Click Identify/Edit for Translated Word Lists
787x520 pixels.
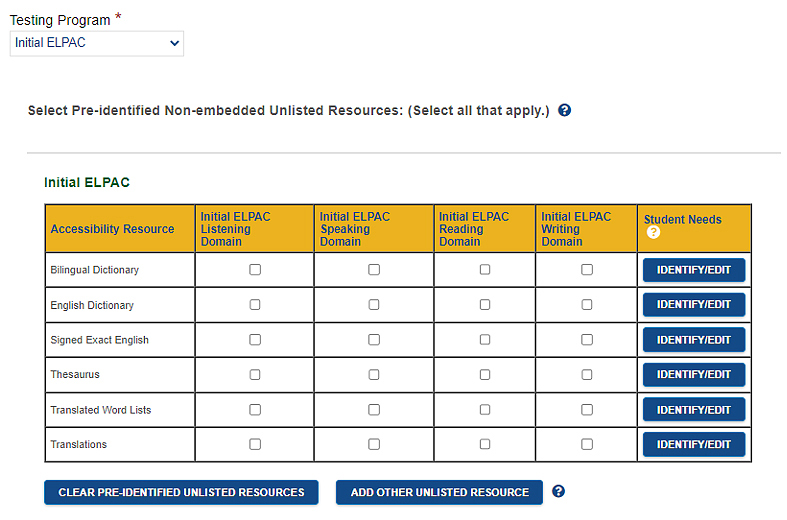coord(694,410)
